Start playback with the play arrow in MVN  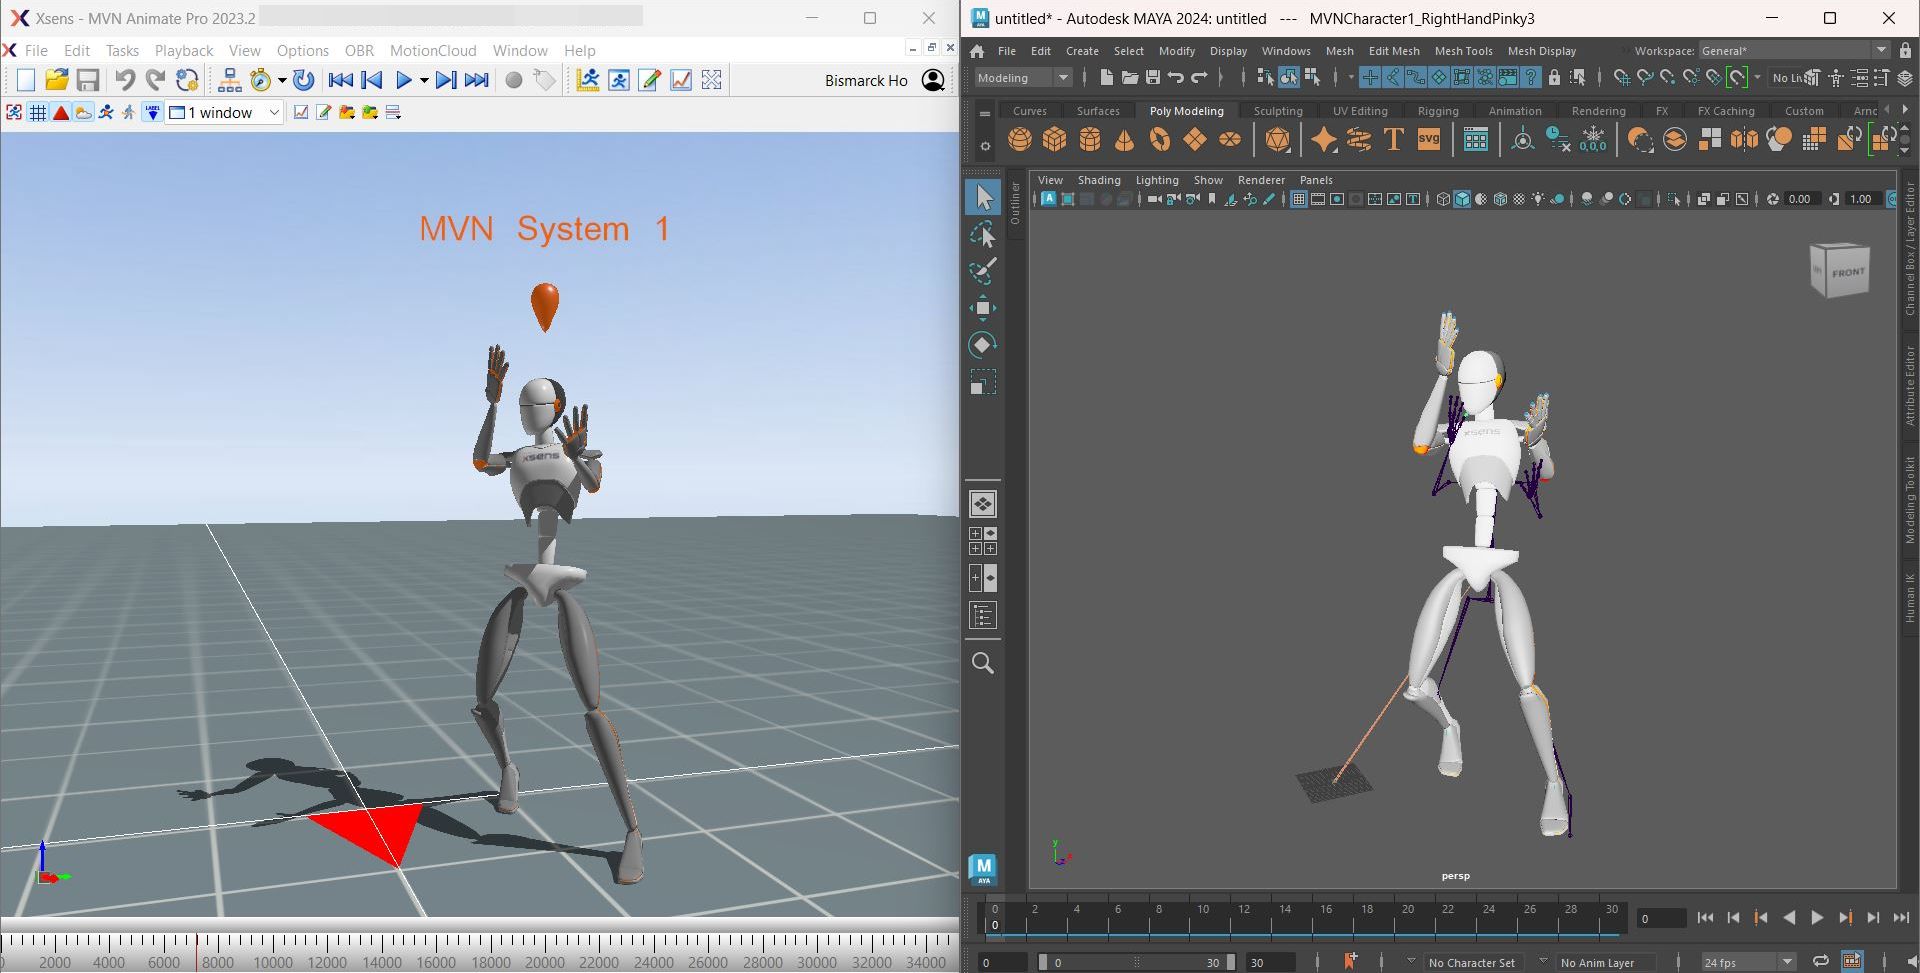404,80
